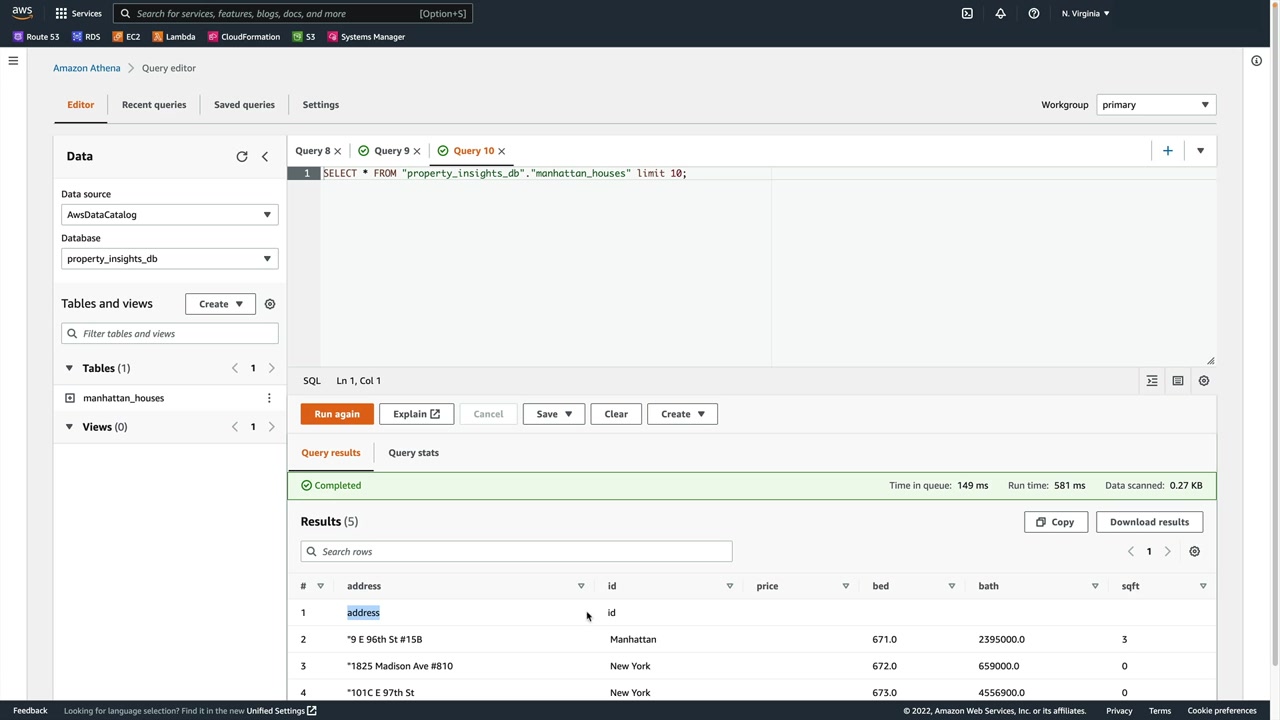Close the Query 10 tab
The height and width of the screenshot is (720, 1280).
point(502,151)
